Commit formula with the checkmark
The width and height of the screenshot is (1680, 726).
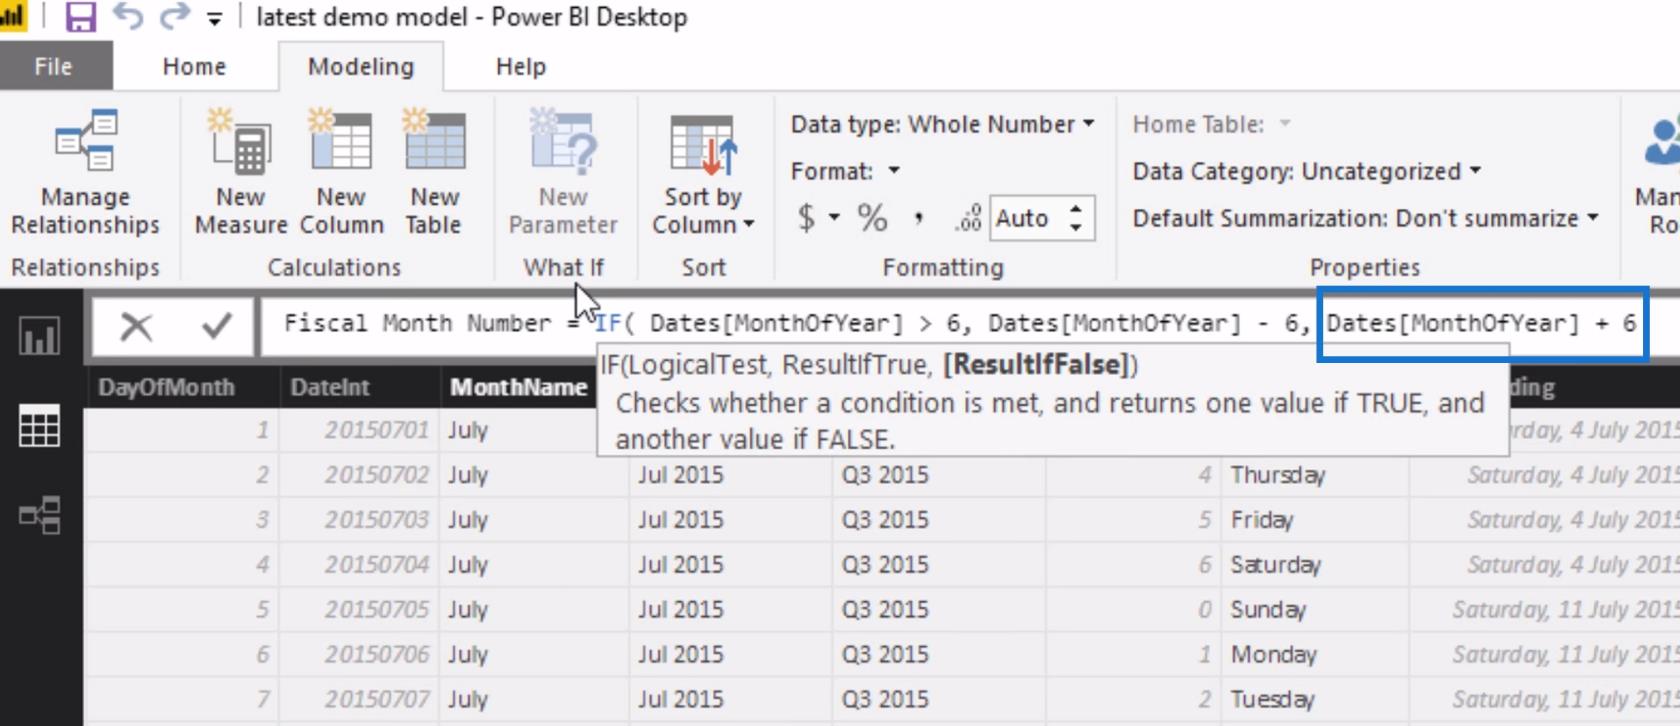pyautogui.click(x=216, y=325)
